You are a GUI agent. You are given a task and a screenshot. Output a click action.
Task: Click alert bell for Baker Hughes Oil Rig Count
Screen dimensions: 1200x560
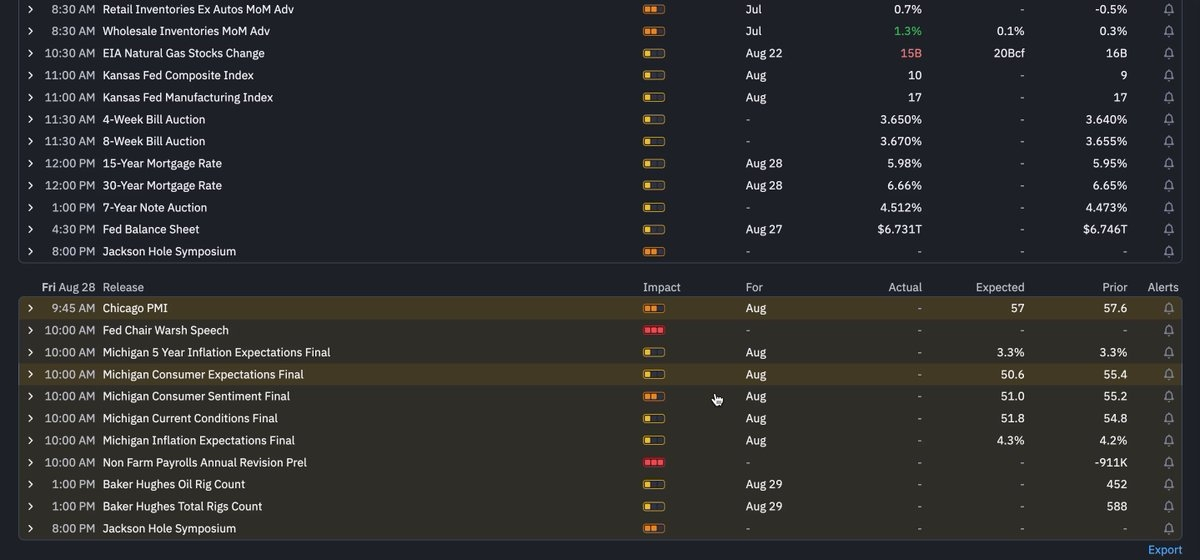point(1169,484)
